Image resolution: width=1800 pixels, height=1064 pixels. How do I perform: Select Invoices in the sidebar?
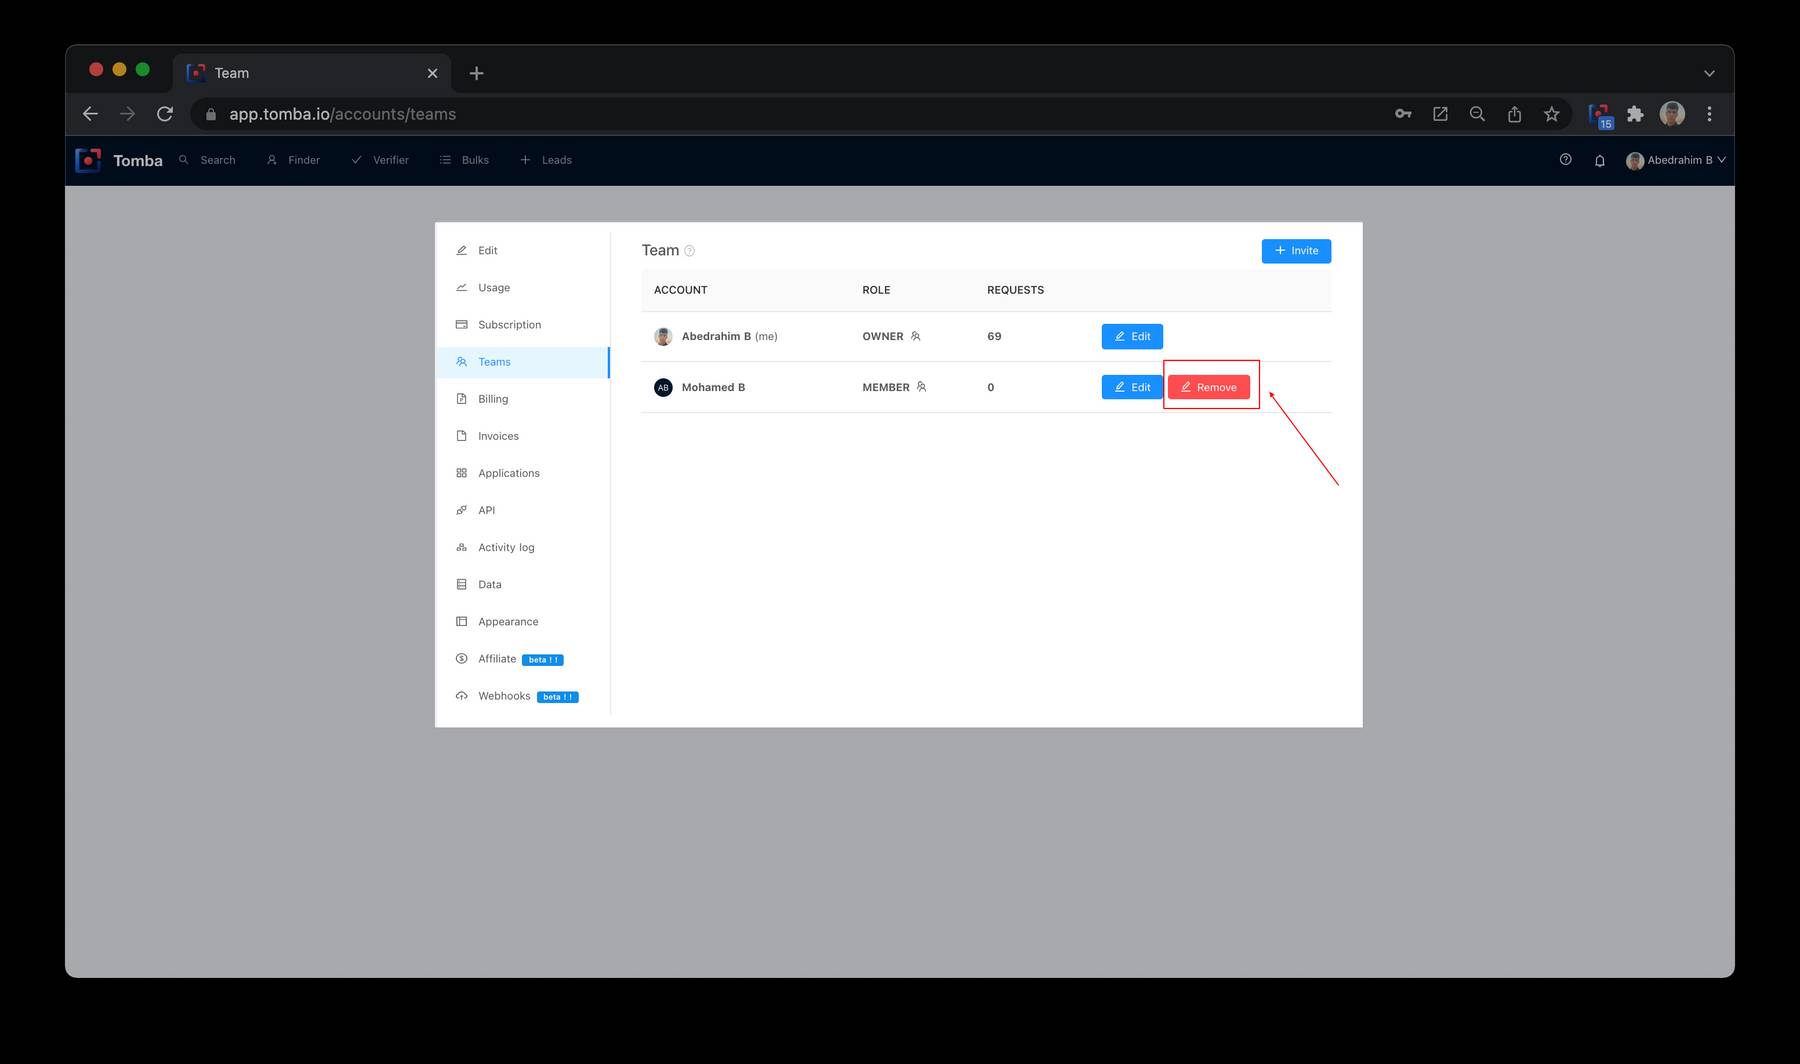pyautogui.click(x=523, y=436)
